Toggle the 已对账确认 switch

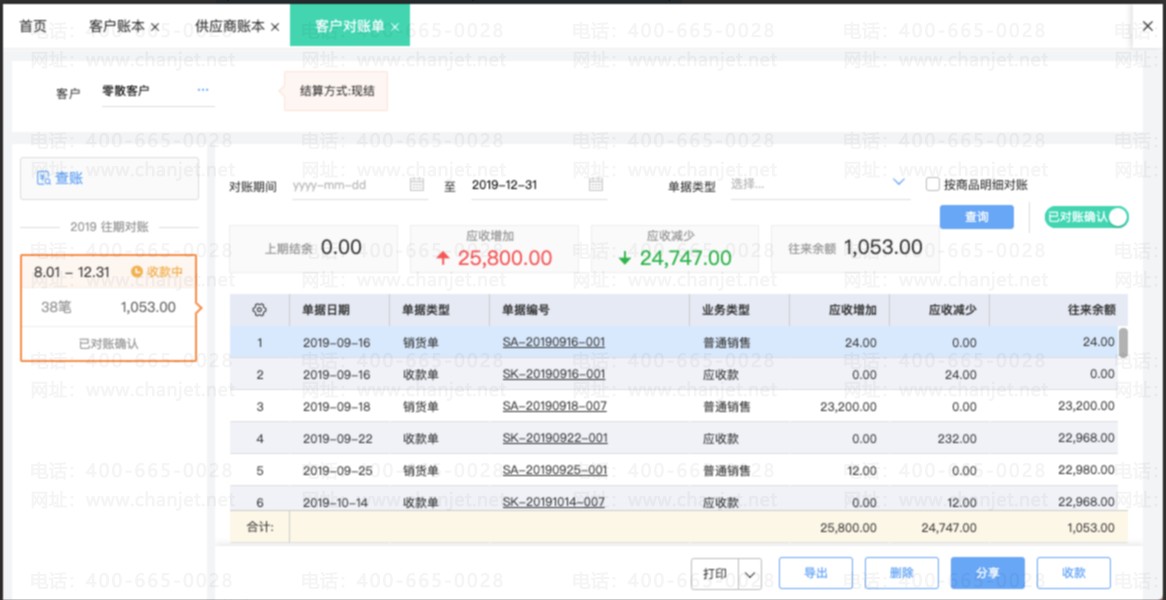coord(1086,217)
